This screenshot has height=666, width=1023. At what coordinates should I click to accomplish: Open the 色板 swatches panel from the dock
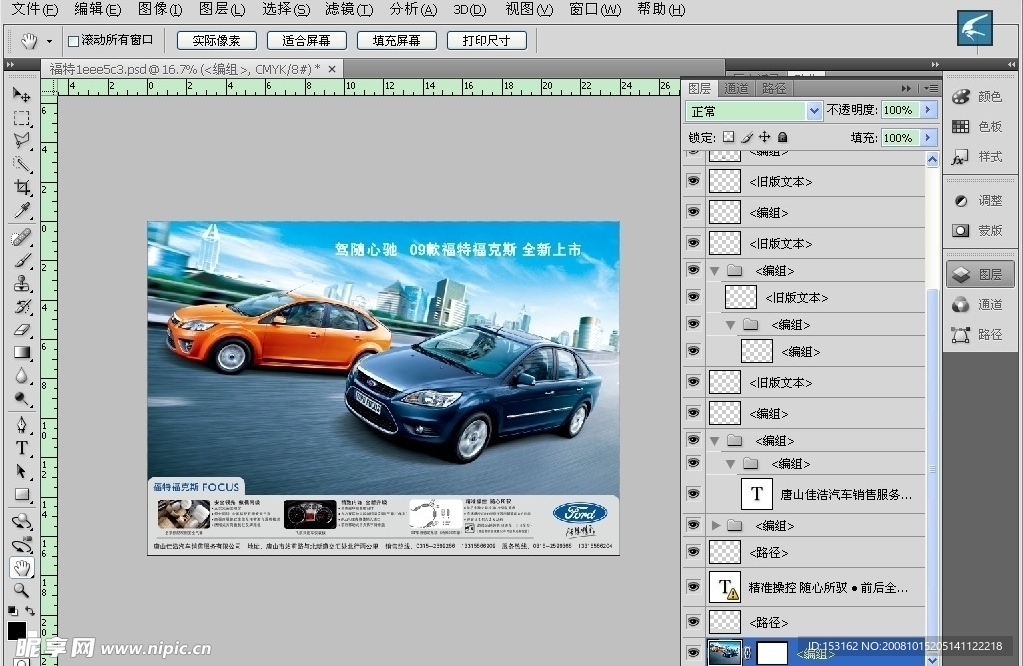click(979, 127)
